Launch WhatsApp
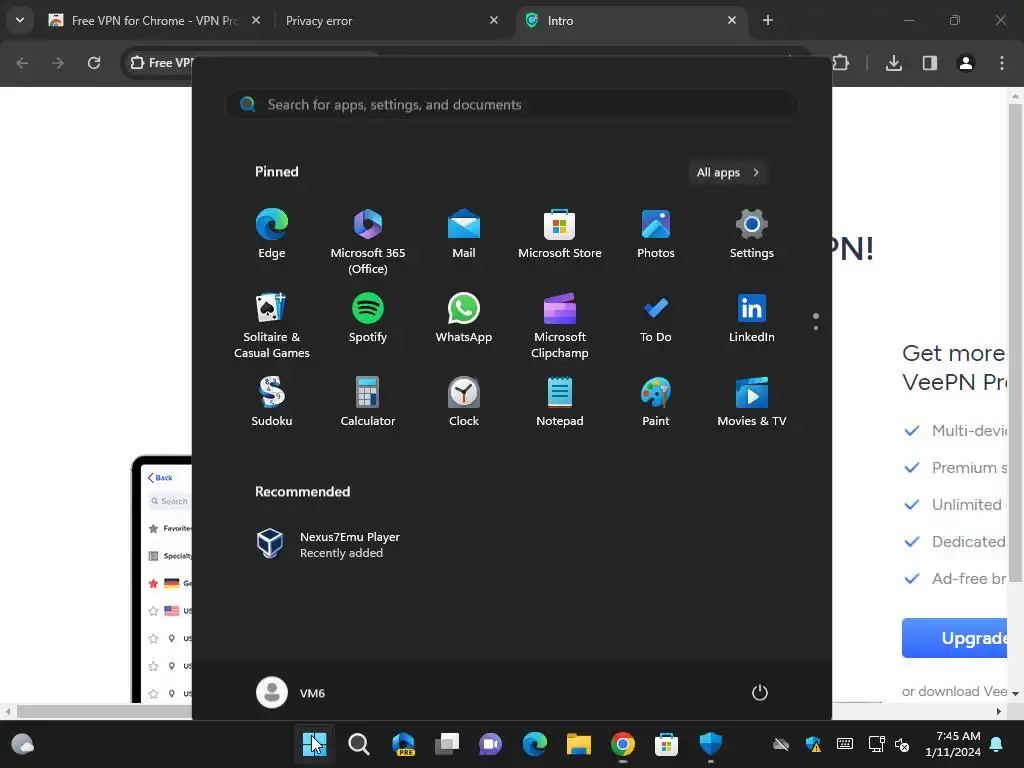This screenshot has width=1024, height=768. point(464,318)
